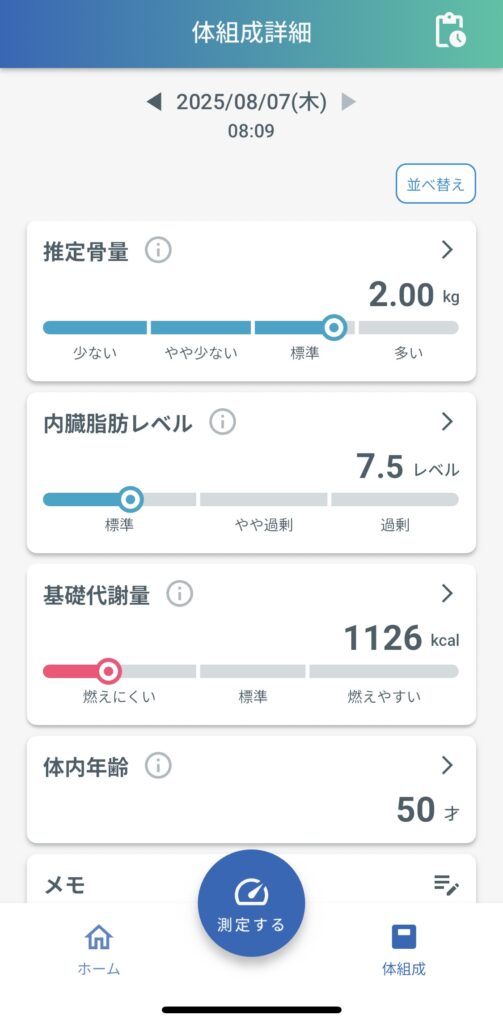Click the red 基礎代謝量 gauge marker
The width and height of the screenshot is (503, 1024).
pos(109,671)
